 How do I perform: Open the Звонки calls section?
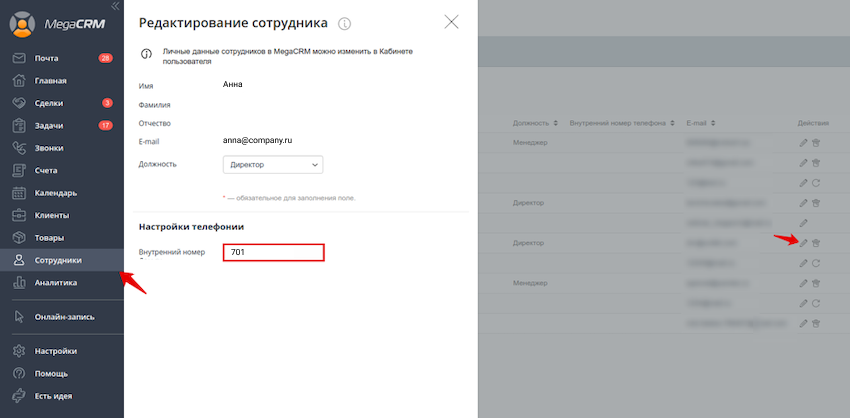click(x=49, y=148)
